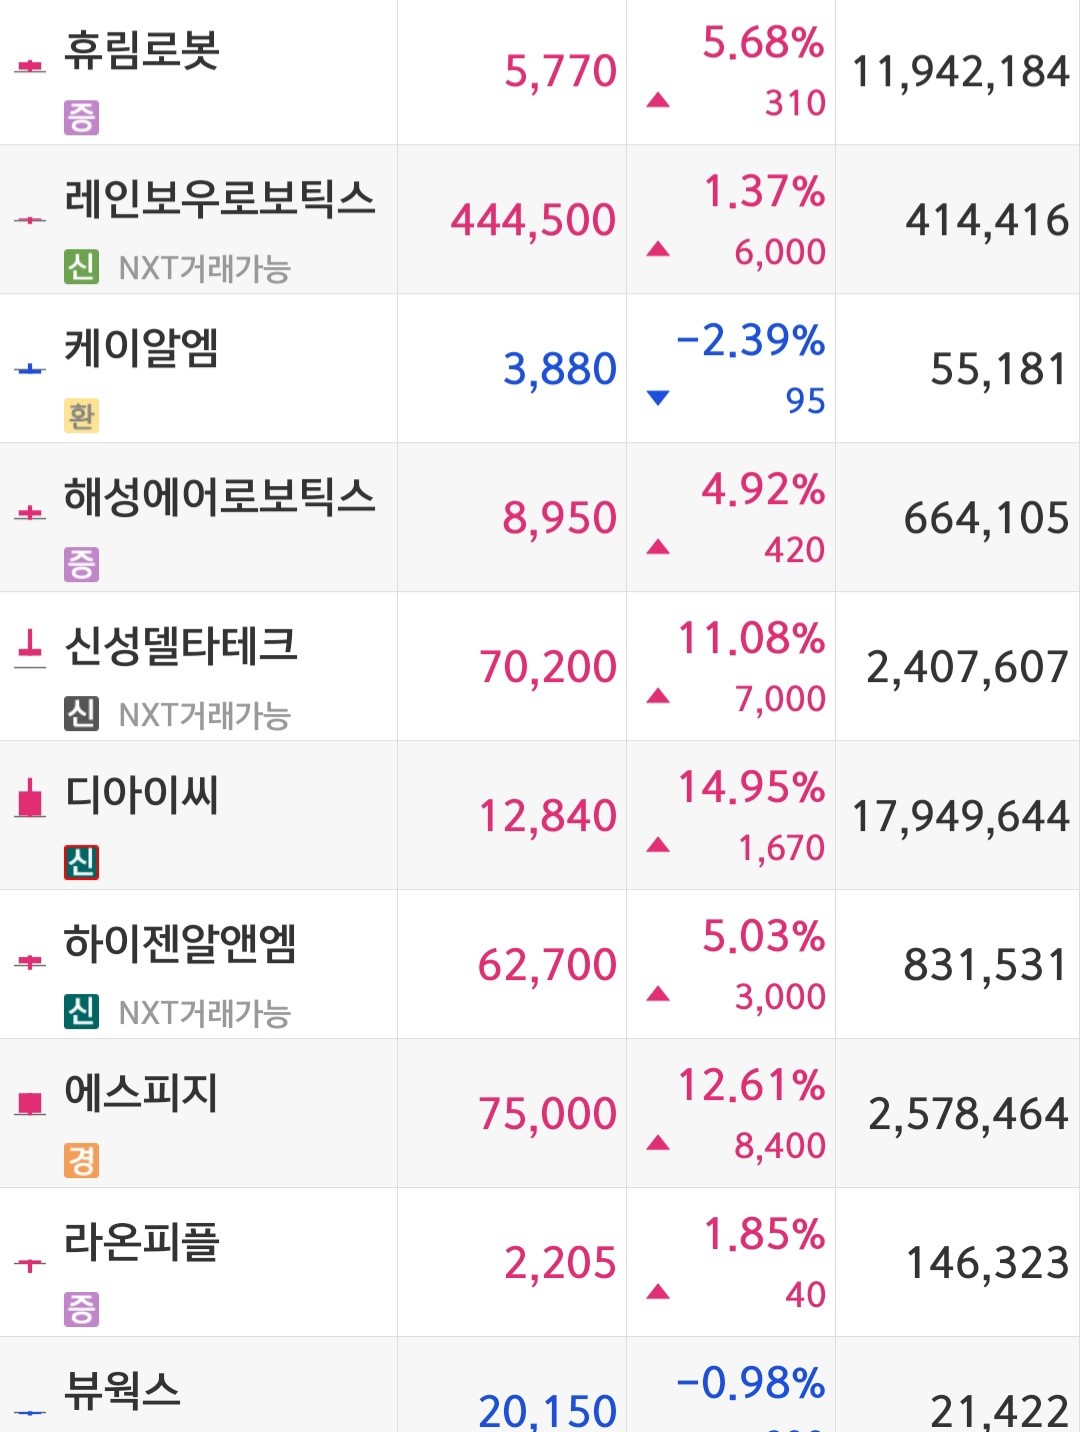This screenshot has width=1080, height=1432.
Task: Click the orange 경 badge under 에스피지
Action: 82,1160
